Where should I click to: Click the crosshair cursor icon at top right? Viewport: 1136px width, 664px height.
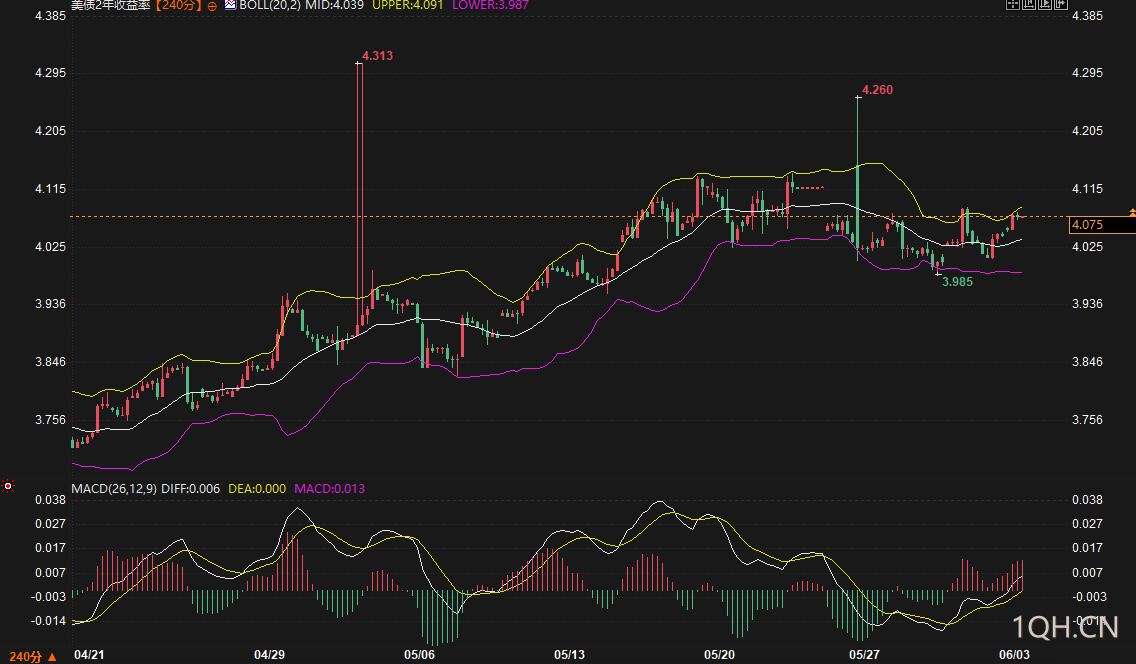pyautogui.click(x=1013, y=4)
